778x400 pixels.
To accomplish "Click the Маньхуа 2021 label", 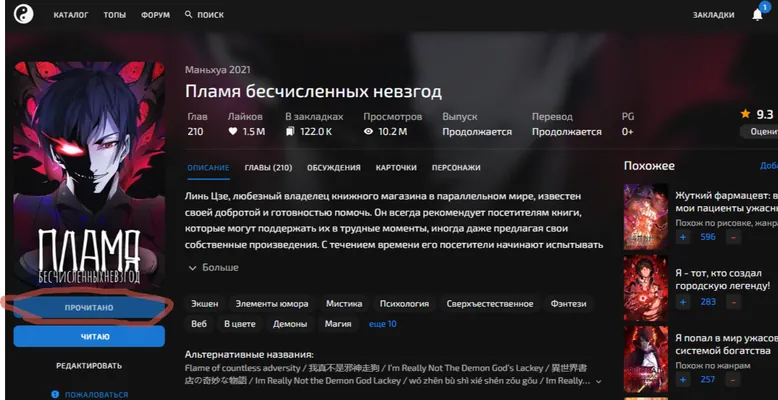I will 217,70.
